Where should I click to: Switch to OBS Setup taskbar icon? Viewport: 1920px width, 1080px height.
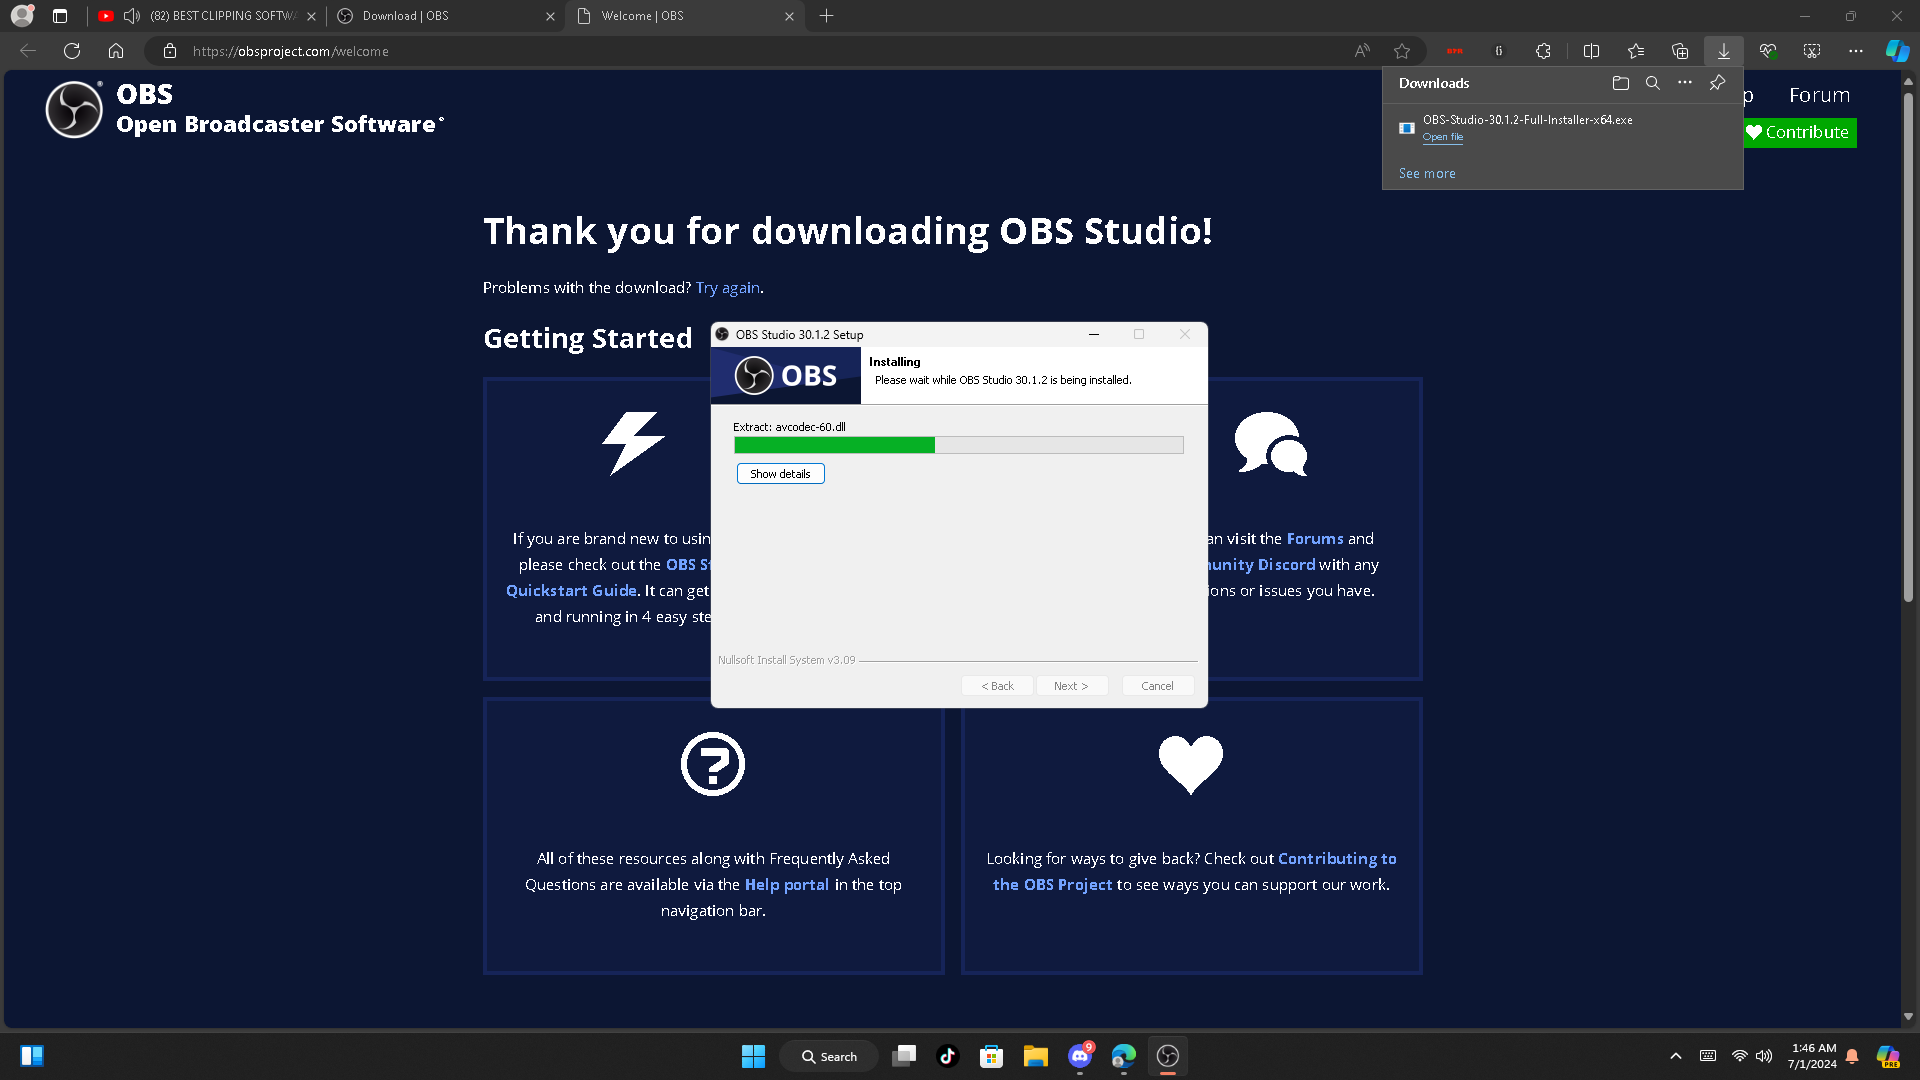[1168, 1056]
